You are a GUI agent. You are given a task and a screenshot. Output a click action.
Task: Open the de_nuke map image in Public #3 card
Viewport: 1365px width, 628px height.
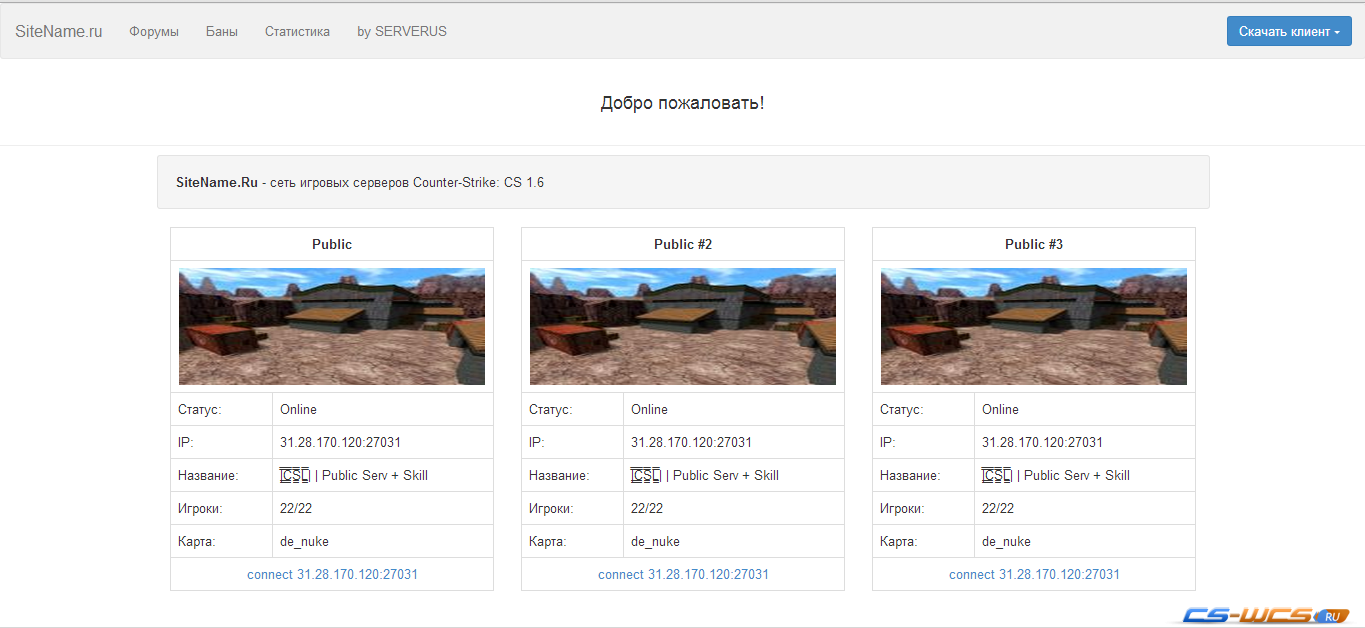(x=1034, y=326)
